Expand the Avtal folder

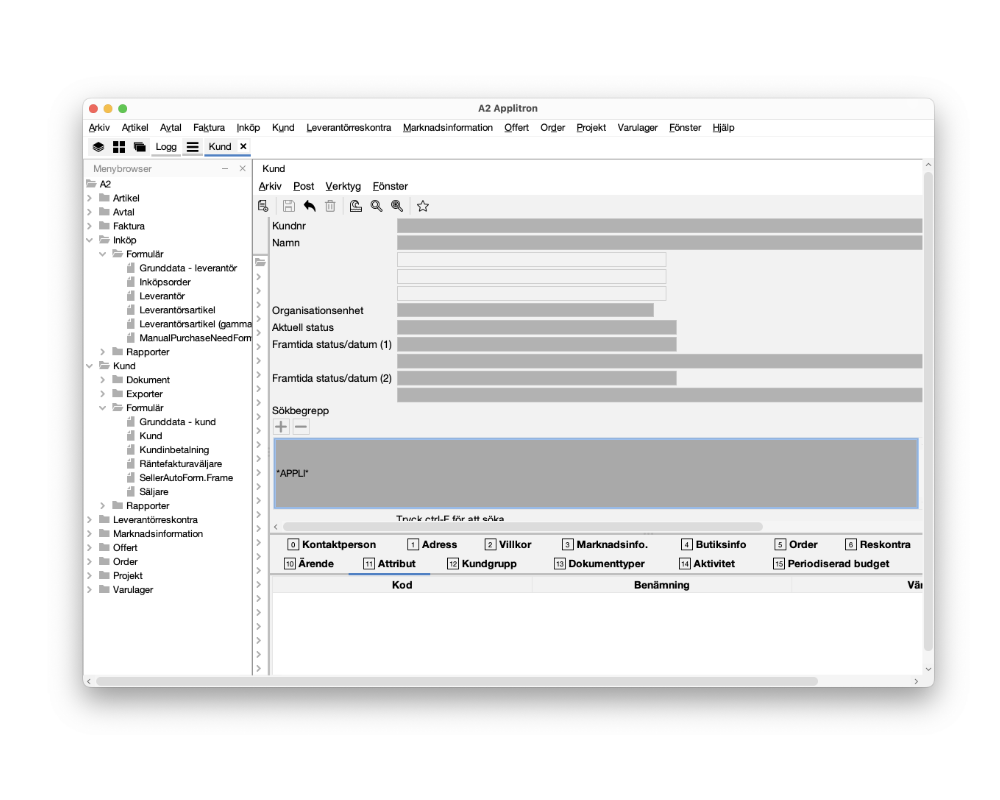[89, 212]
